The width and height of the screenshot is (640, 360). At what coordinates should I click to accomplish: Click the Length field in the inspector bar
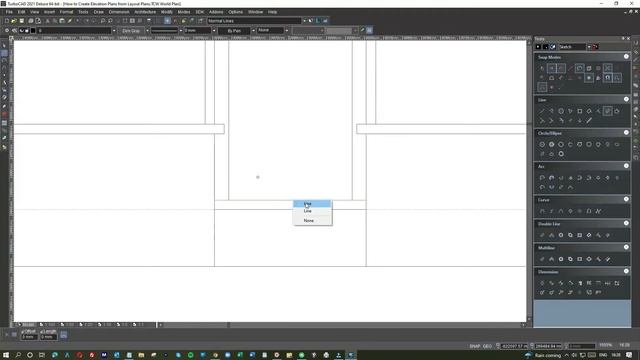48,337
